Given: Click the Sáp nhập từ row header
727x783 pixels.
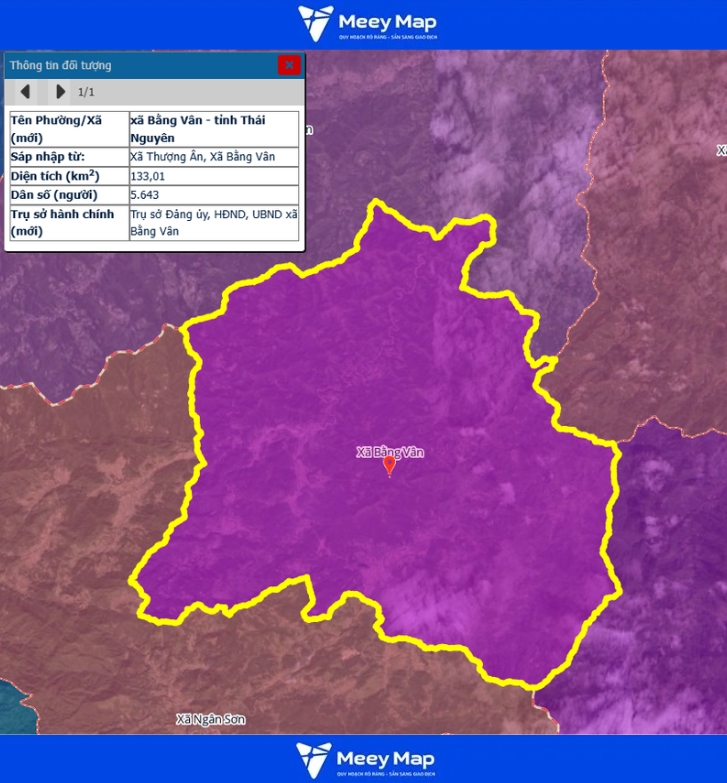Looking at the screenshot, I should point(68,157).
